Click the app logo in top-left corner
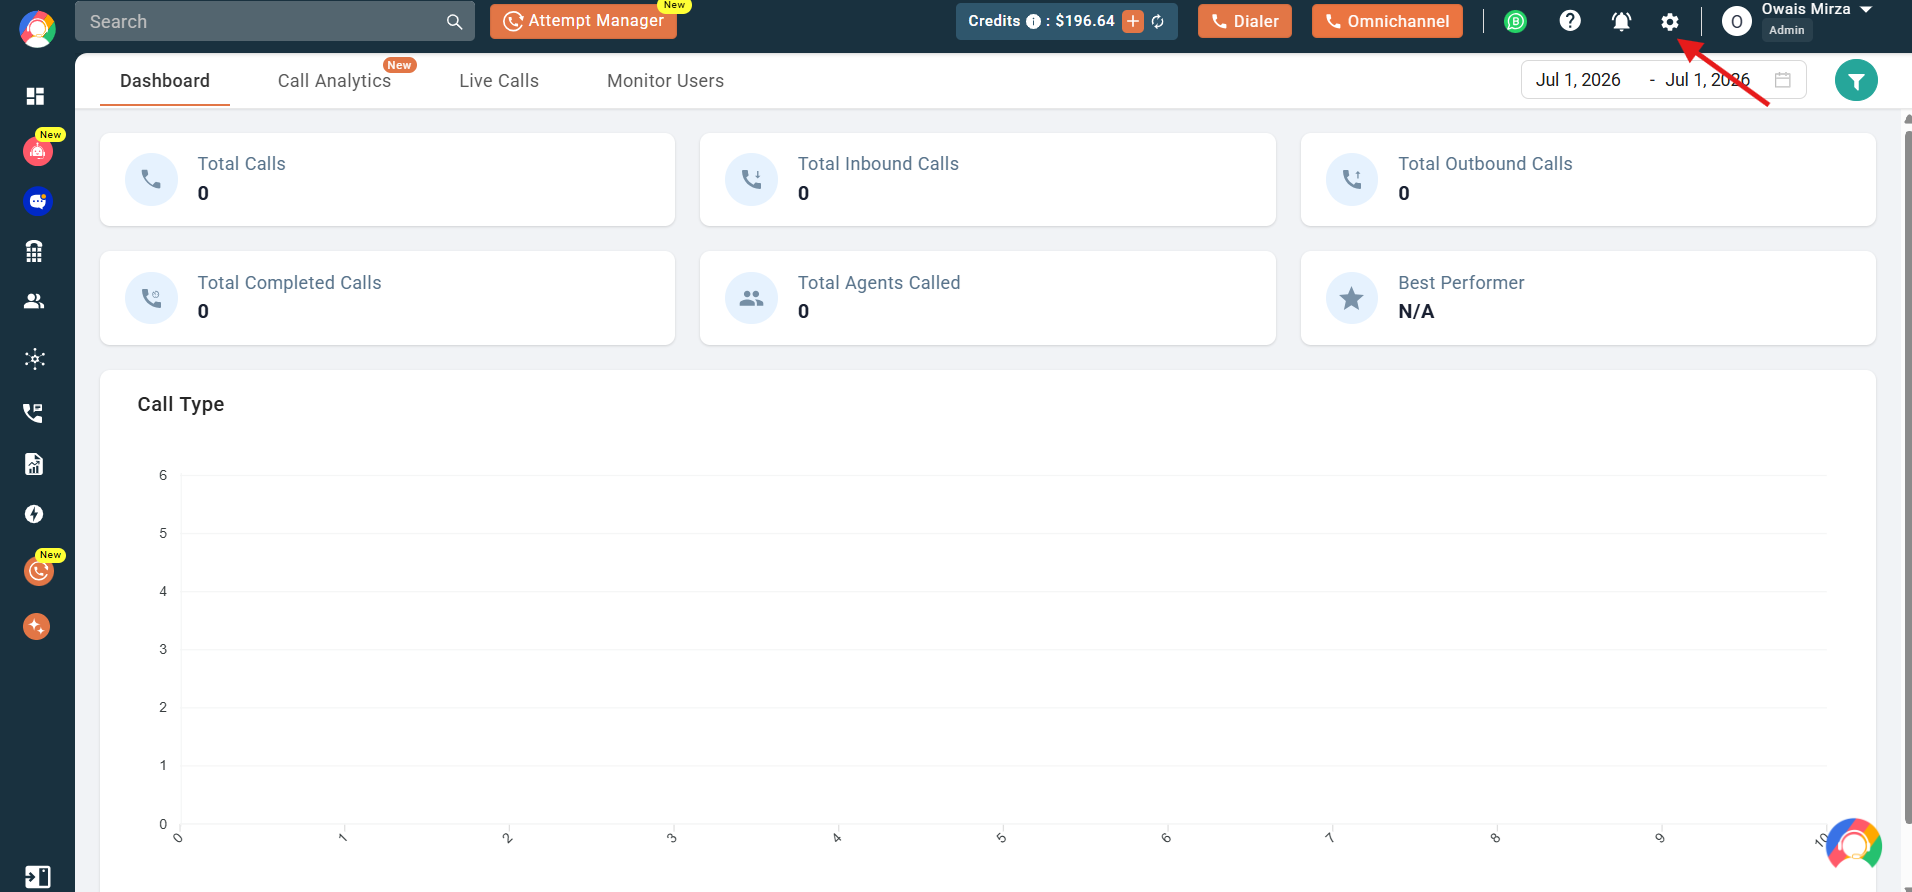Viewport: 1912px width, 892px height. pos(37,29)
